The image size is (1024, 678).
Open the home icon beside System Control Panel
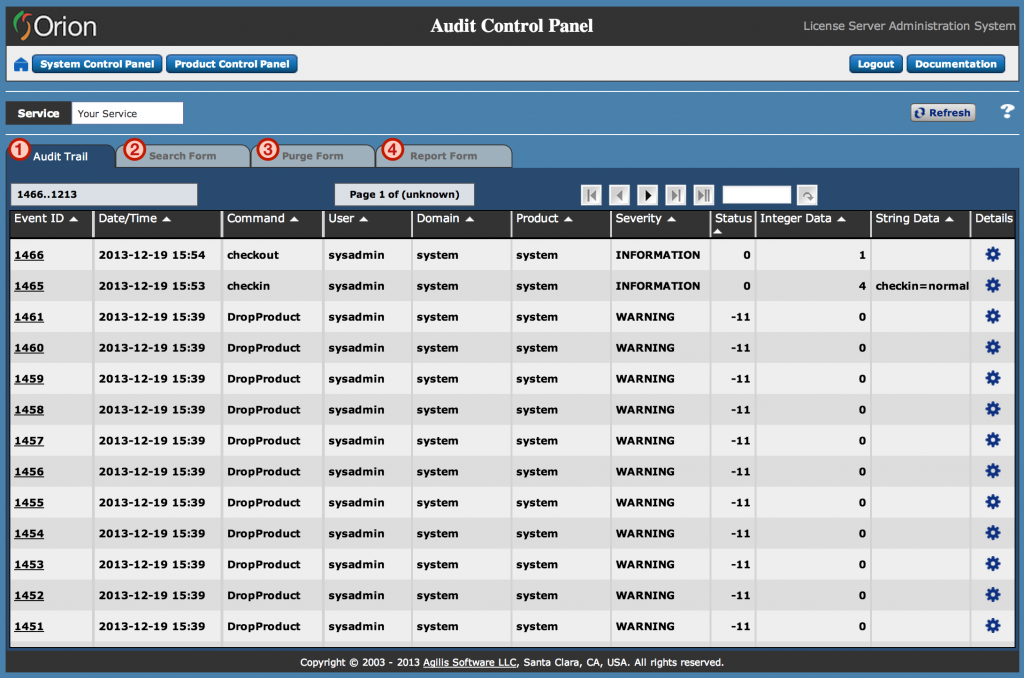[20, 63]
